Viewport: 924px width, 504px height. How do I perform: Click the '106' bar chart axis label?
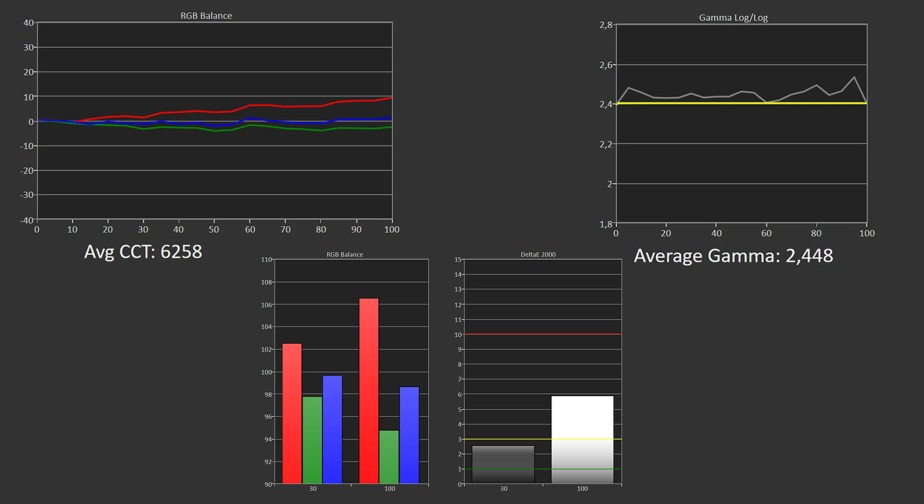[266, 305]
